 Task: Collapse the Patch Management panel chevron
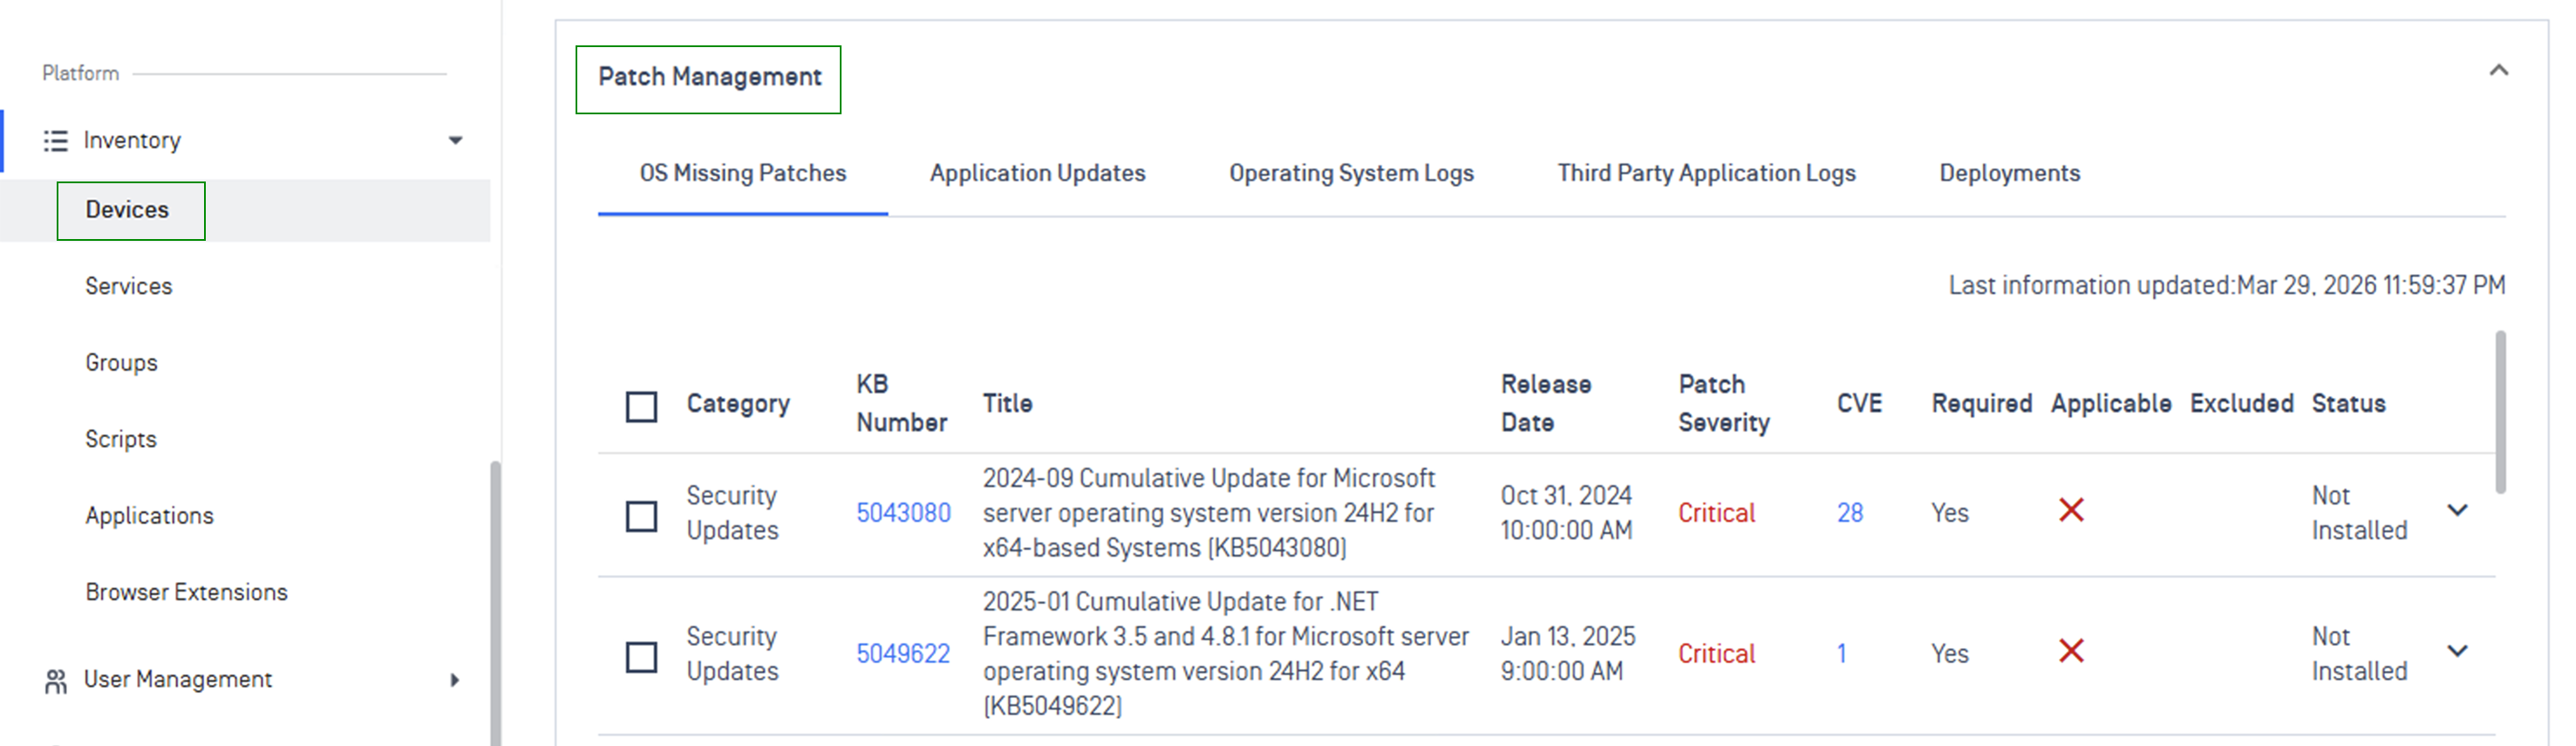2498,70
